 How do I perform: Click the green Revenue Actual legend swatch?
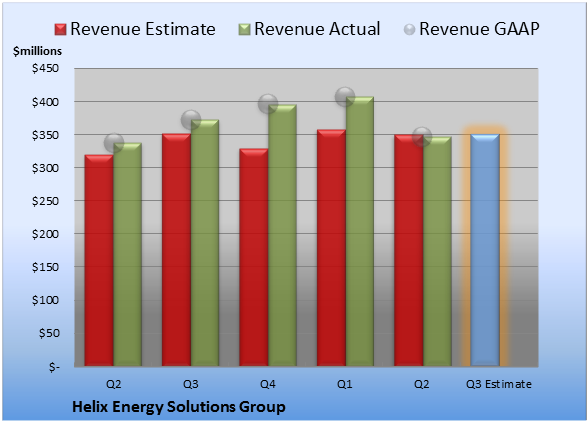[244, 30]
